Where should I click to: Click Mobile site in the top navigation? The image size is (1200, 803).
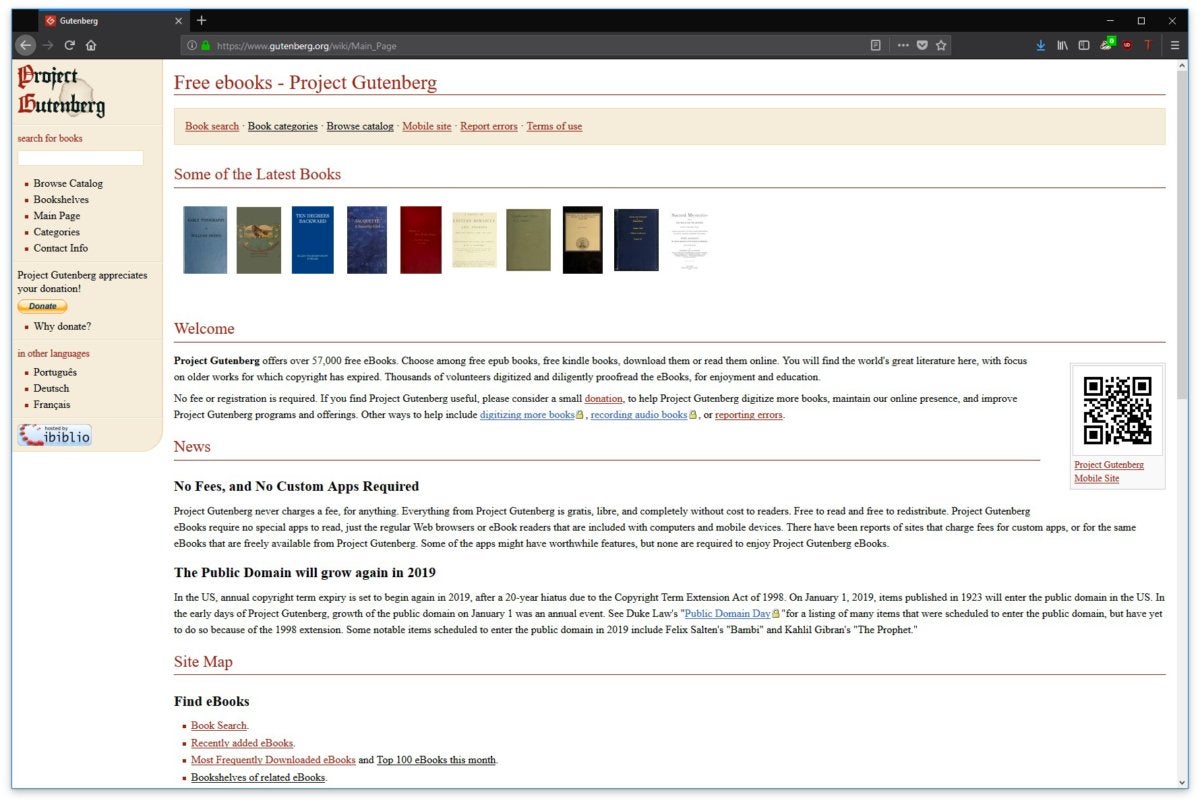coord(427,127)
